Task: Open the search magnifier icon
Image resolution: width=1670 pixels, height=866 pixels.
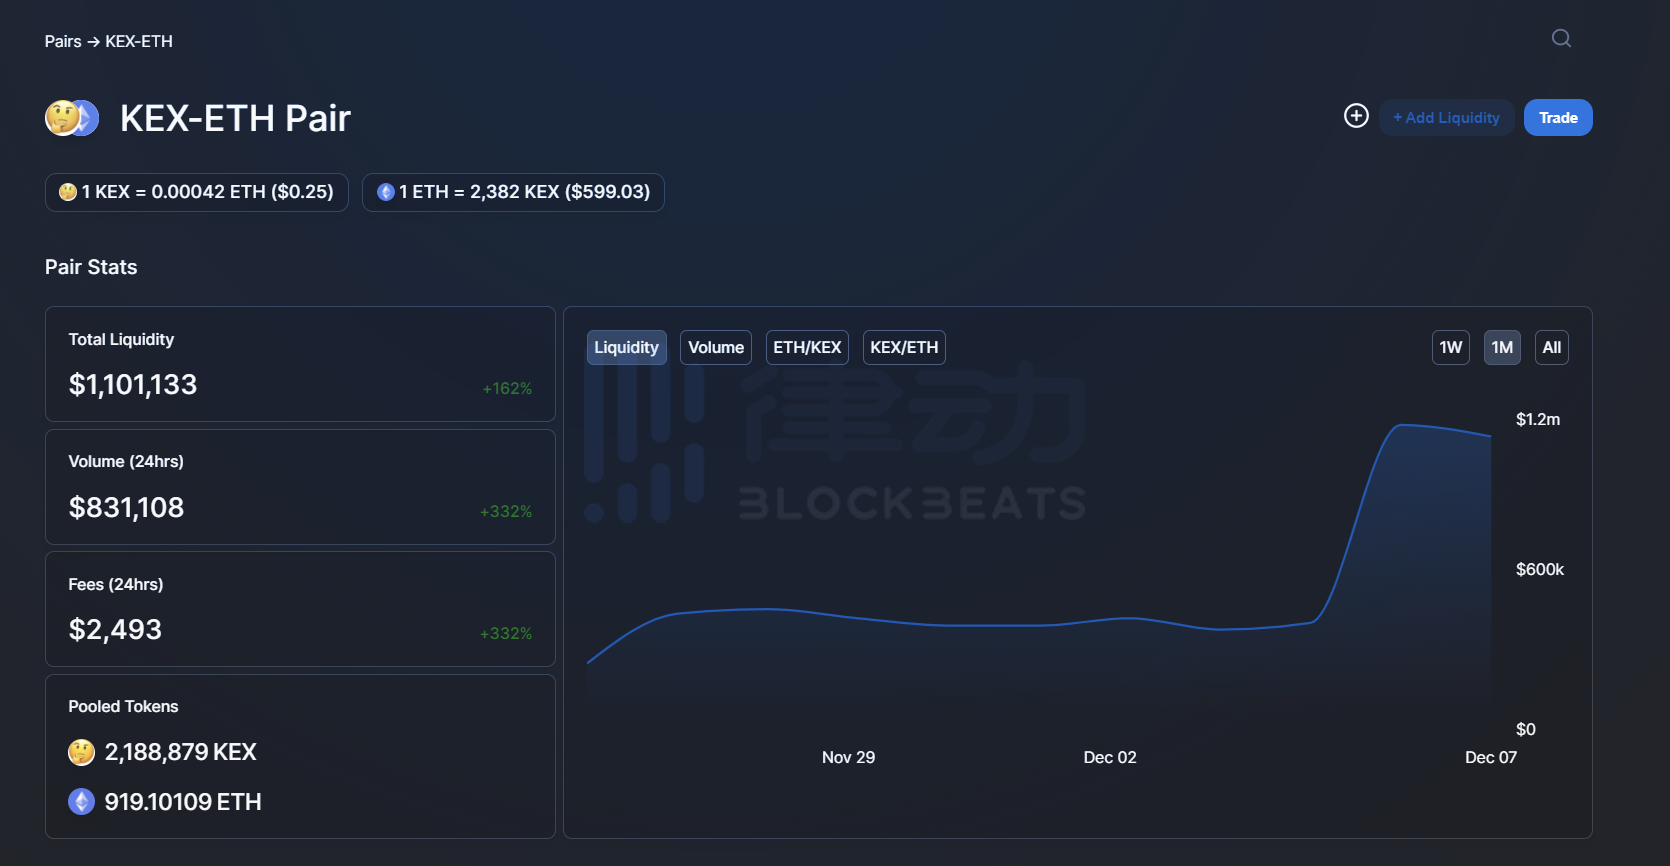Action: coord(1561,39)
